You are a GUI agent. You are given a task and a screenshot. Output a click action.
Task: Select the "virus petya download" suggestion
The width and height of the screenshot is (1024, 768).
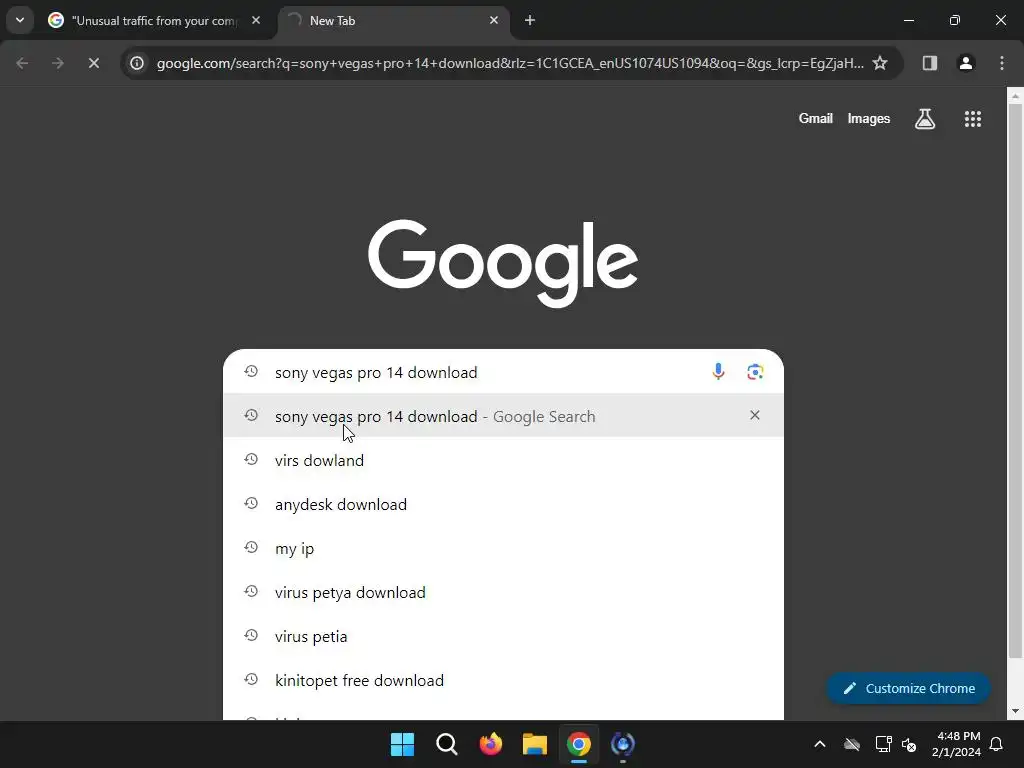coord(503,592)
